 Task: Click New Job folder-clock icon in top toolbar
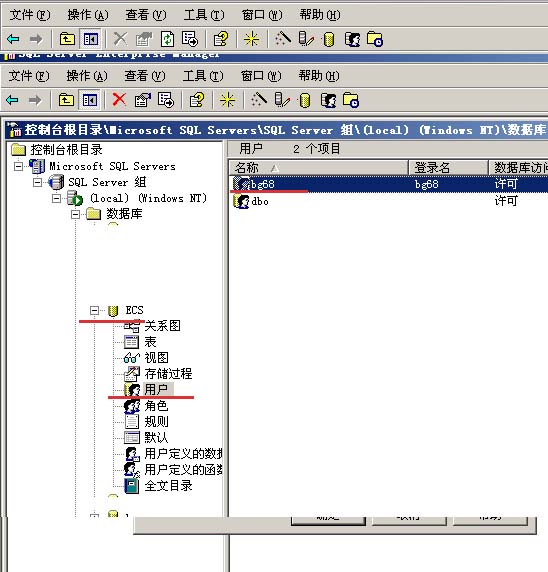[x=375, y=39]
